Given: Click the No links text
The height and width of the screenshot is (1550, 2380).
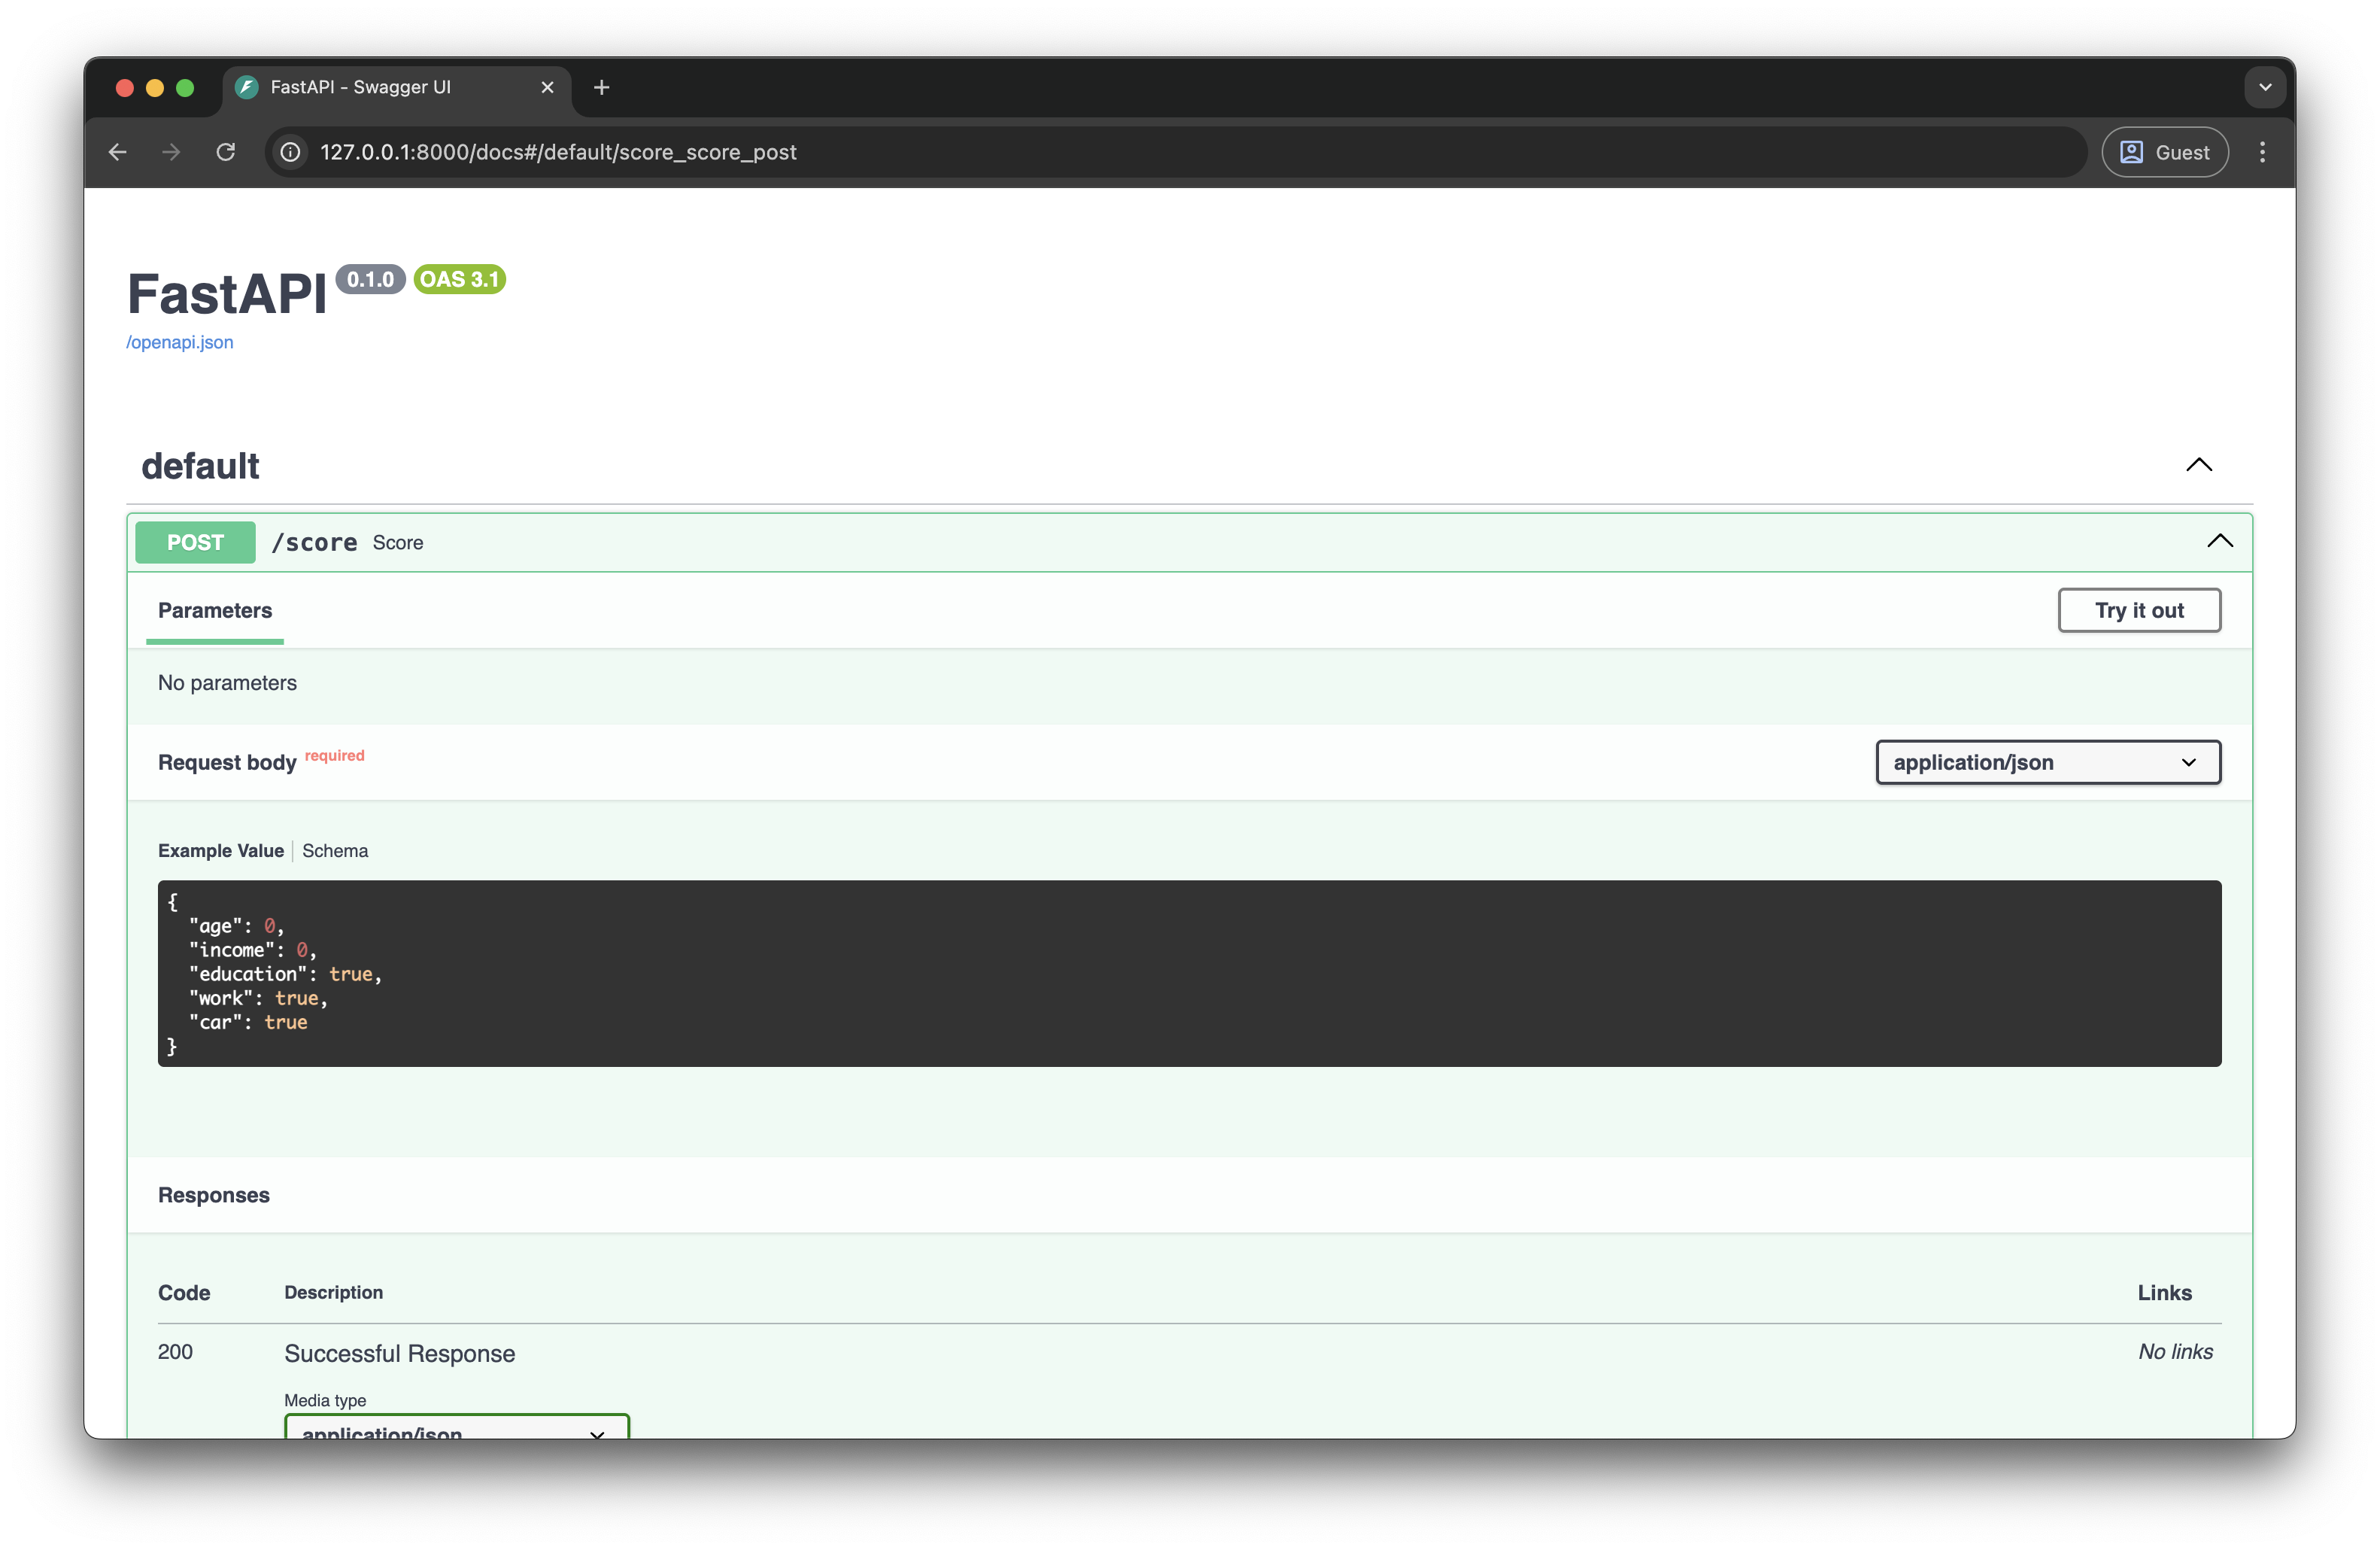Looking at the screenshot, I should coord(2175,1352).
